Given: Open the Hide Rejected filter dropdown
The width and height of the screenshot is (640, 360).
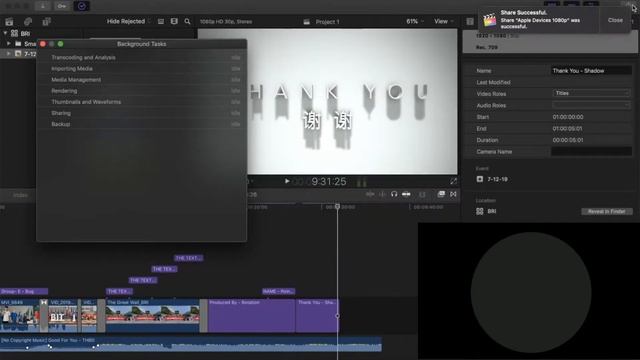Looking at the screenshot, I should coord(128,21).
